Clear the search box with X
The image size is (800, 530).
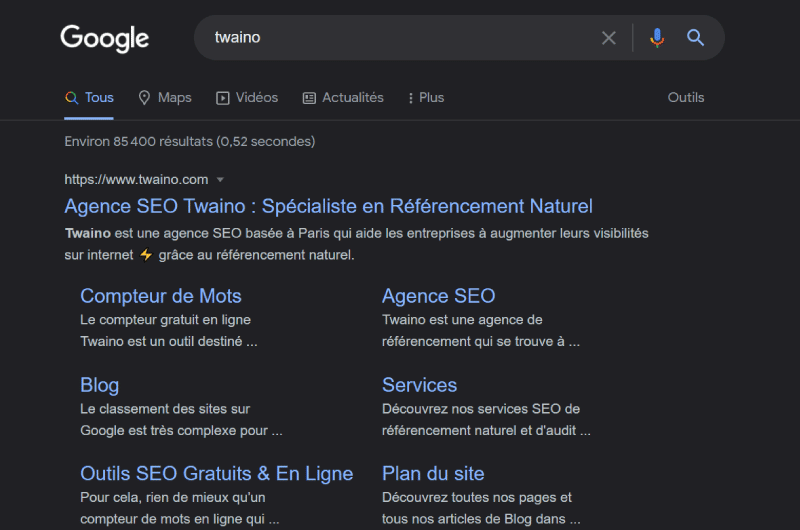point(609,38)
